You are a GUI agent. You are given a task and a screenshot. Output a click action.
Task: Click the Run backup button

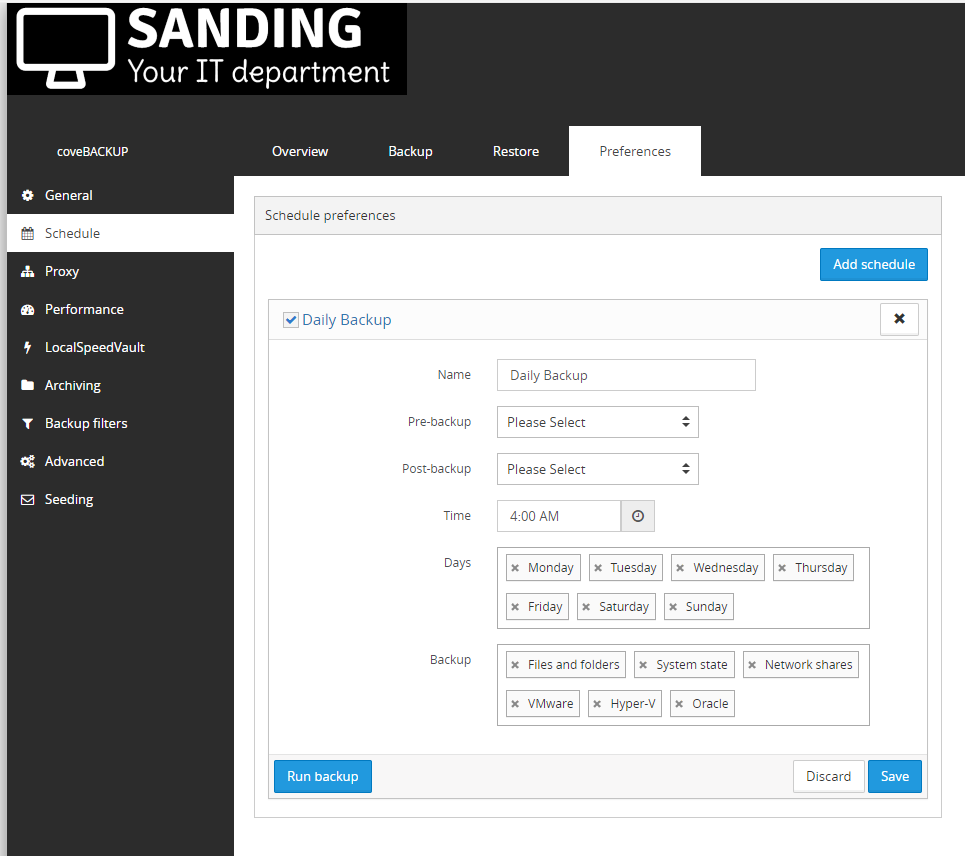pyautogui.click(x=322, y=776)
